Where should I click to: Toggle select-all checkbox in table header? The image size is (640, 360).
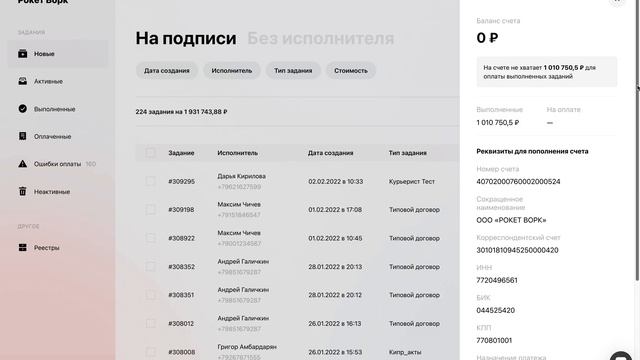point(150,153)
